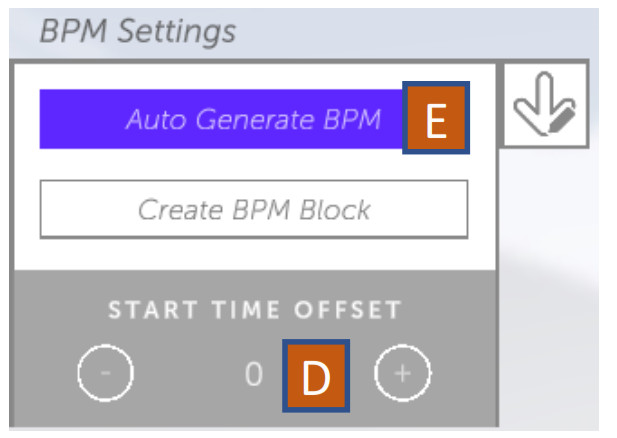Select the E callout next to Auto Generate BPM
Viewport: 617px width, 438px height.
pos(436,118)
